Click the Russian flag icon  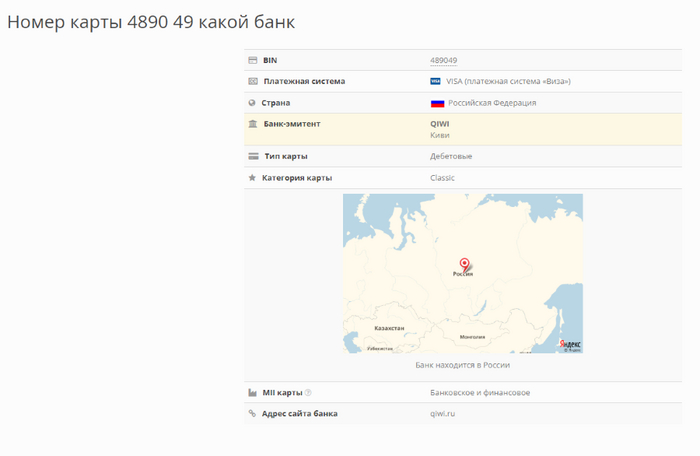pos(437,103)
